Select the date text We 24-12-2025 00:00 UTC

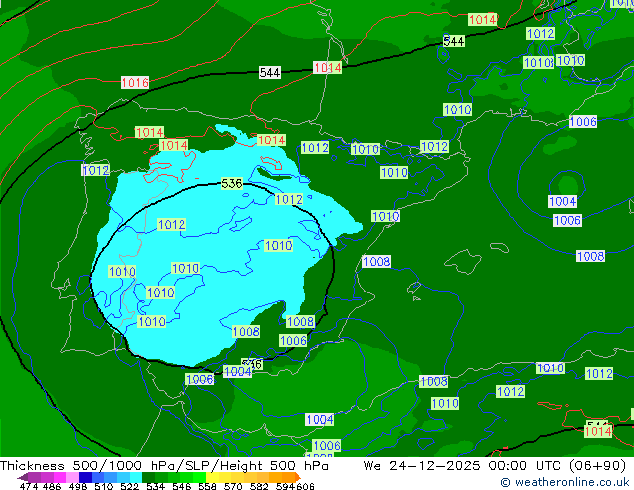464,465
